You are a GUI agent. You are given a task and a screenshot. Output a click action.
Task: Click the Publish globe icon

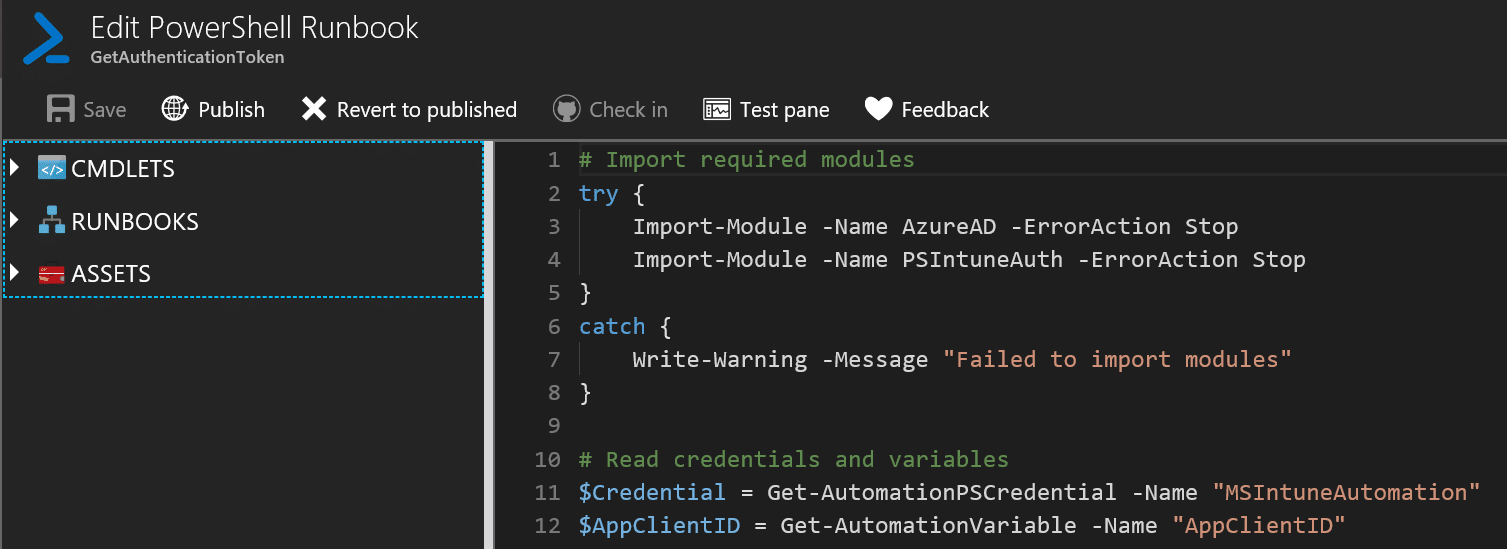pos(175,109)
